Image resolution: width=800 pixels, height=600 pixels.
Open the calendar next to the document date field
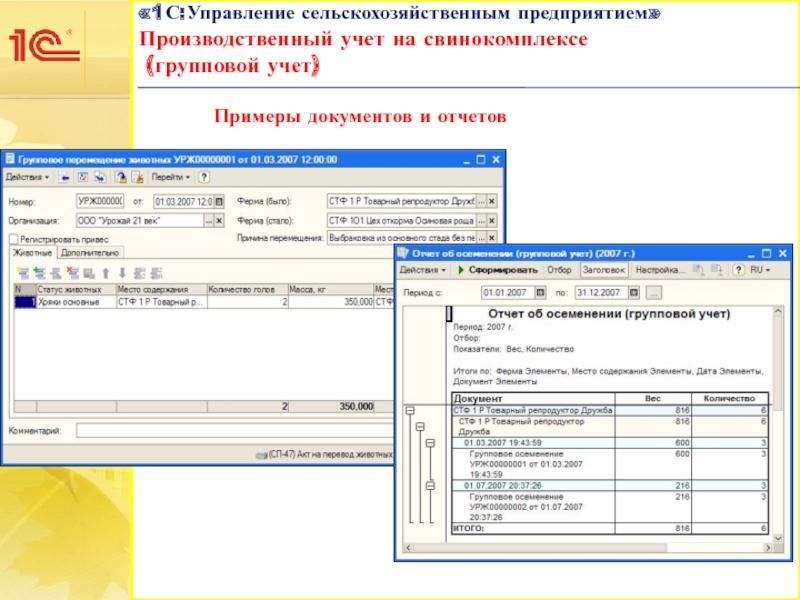tap(219, 202)
